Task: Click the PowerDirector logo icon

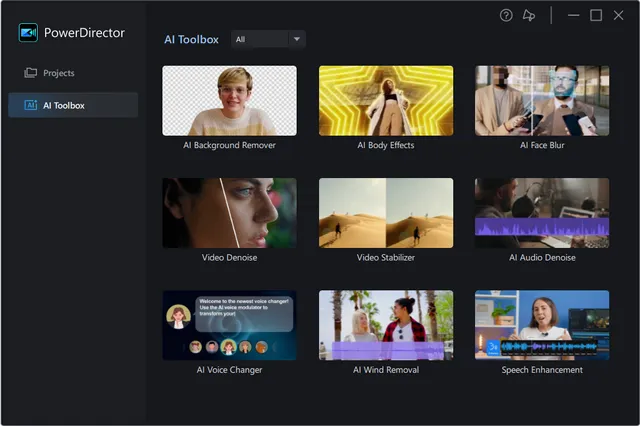Action: click(x=28, y=32)
